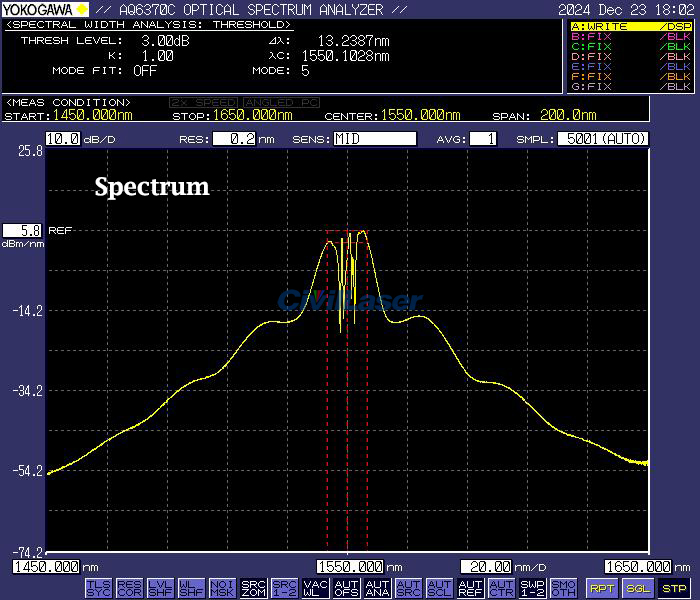
Task: Click the SRC 1-2 indicator
Action: tap(284, 588)
